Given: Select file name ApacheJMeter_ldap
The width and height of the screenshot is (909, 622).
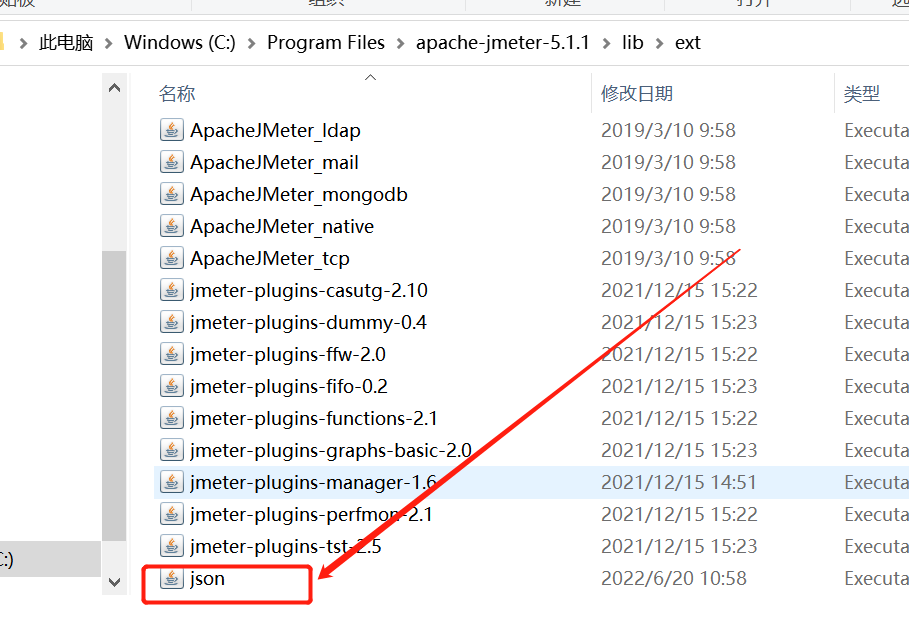Looking at the screenshot, I should [x=275, y=130].
